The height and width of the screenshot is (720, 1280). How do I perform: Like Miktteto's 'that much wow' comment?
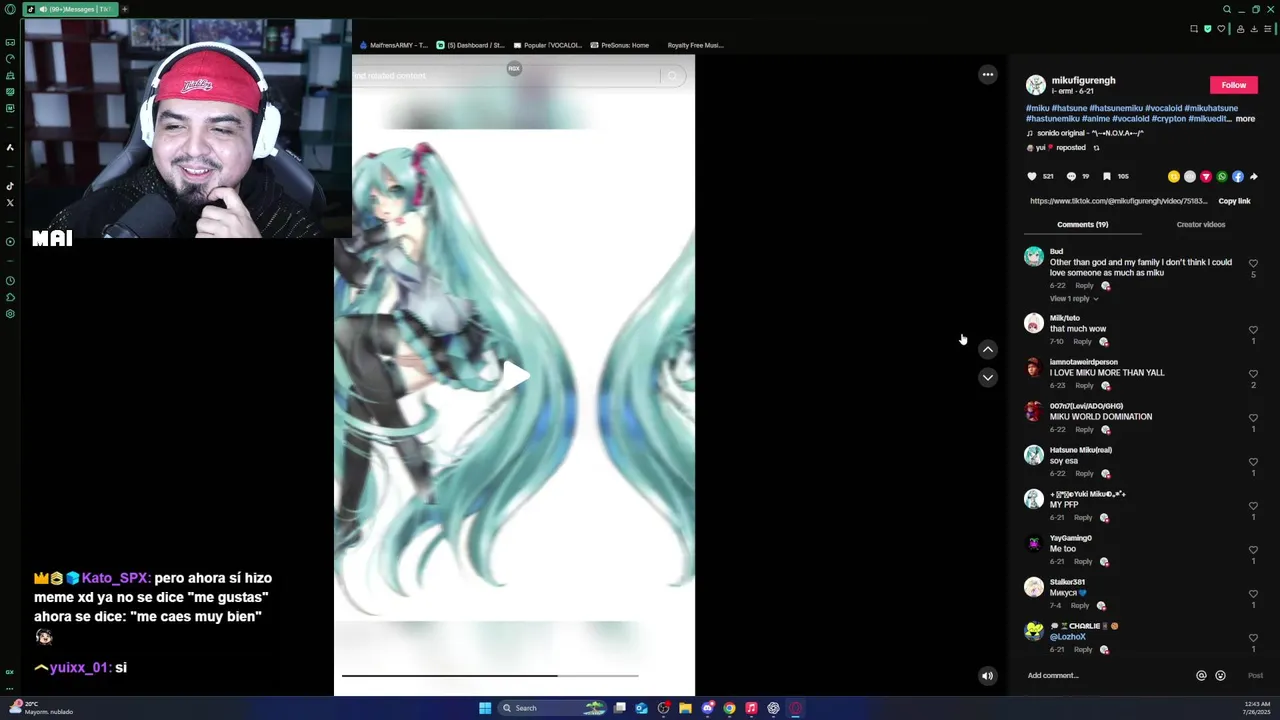[x=1253, y=330]
